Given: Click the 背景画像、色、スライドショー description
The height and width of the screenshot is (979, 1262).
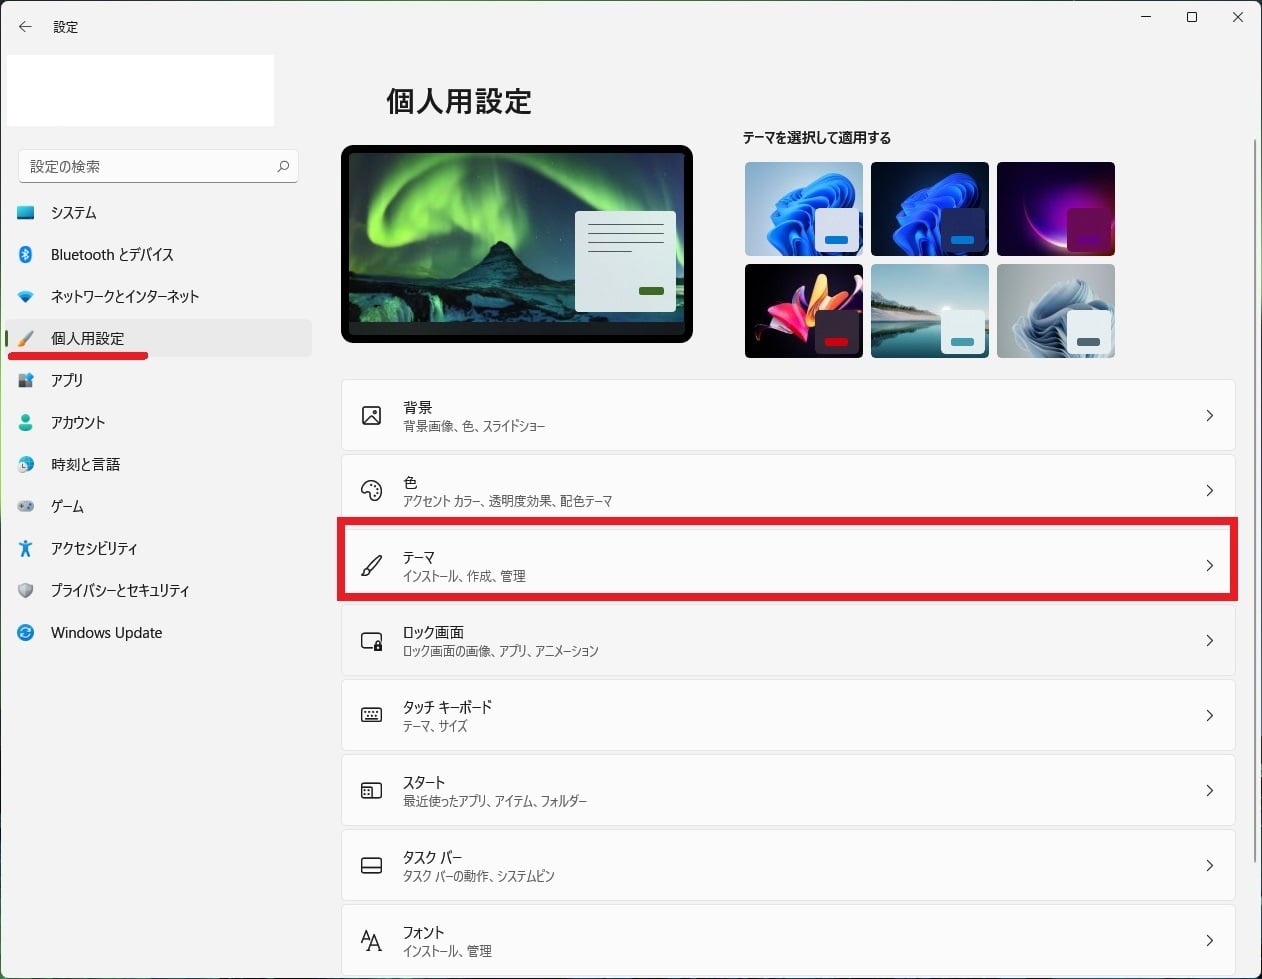Looking at the screenshot, I should coord(474,426).
